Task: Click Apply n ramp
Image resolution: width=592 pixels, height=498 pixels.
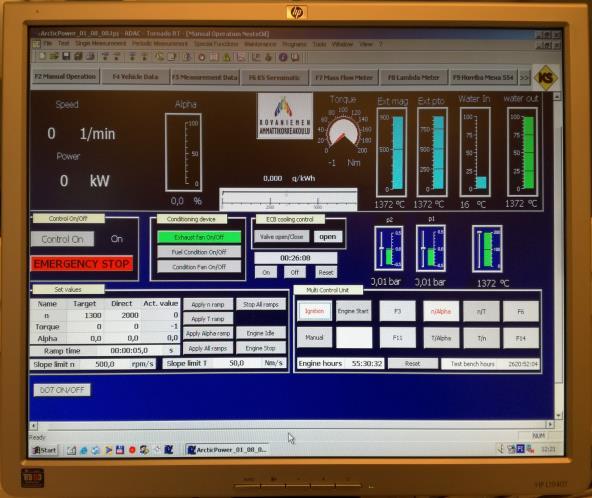Action: tap(208, 304)
